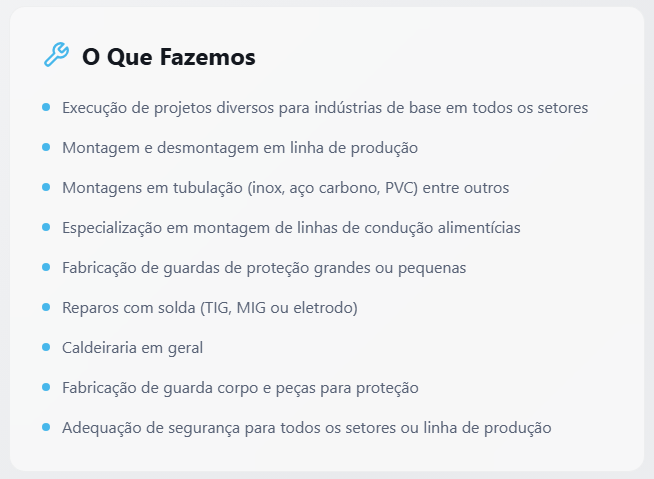Click bullet dot beside 'Reparos com solda'

(x=46, y=307)
